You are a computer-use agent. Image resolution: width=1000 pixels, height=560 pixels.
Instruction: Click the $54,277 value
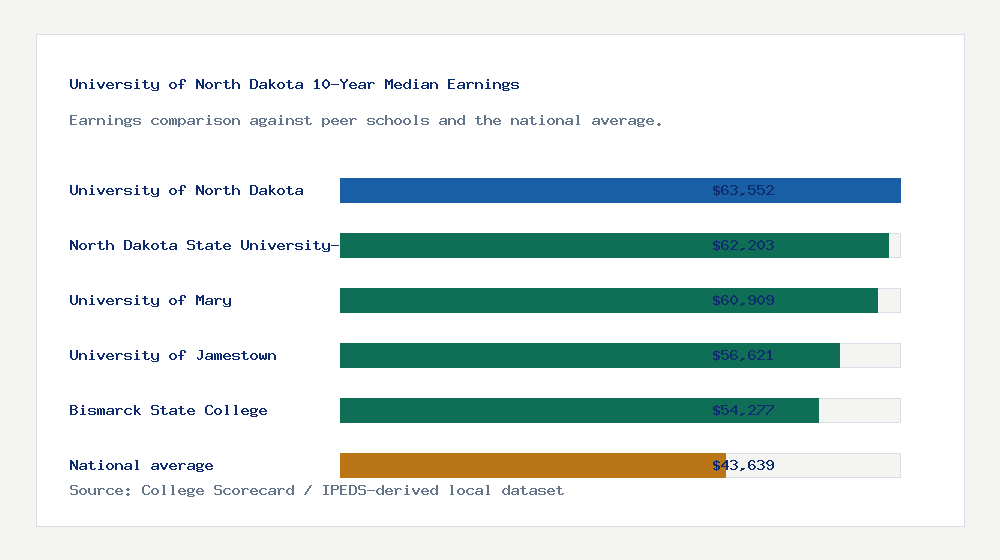pos(743,410)
